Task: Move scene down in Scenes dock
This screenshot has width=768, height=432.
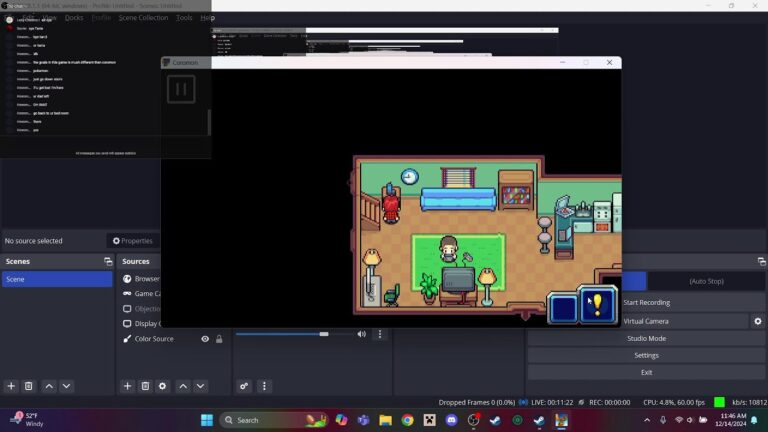Action: coord(66,386)
